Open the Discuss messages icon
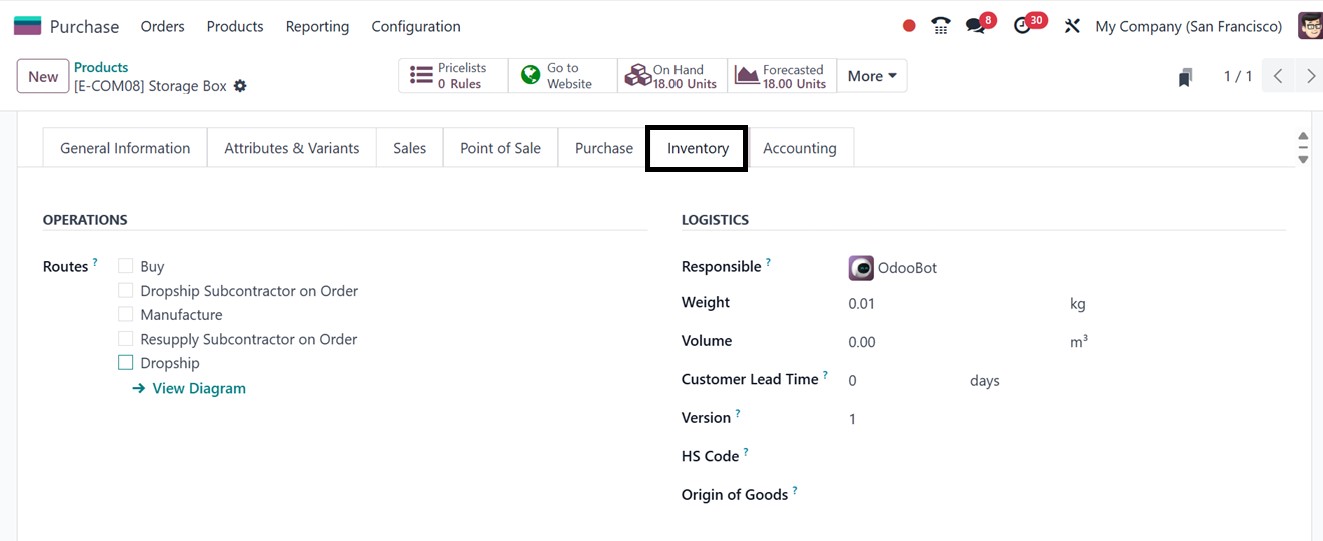Viewport: 1323px width, 541px height. 976,26
